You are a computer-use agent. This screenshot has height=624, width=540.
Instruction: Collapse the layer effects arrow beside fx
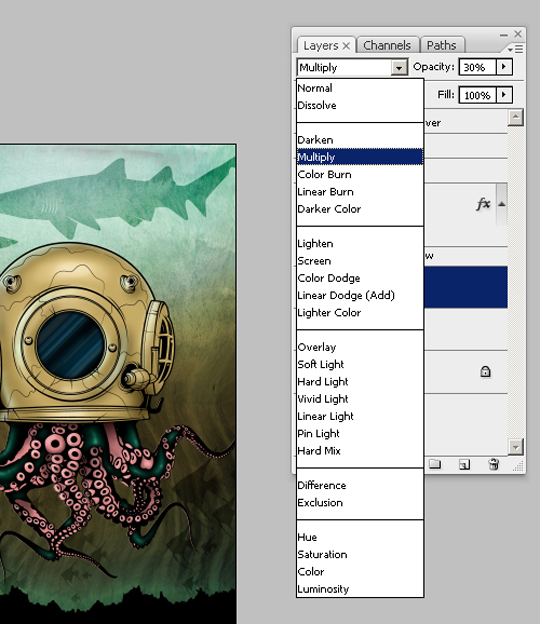(x=501, y=204)
